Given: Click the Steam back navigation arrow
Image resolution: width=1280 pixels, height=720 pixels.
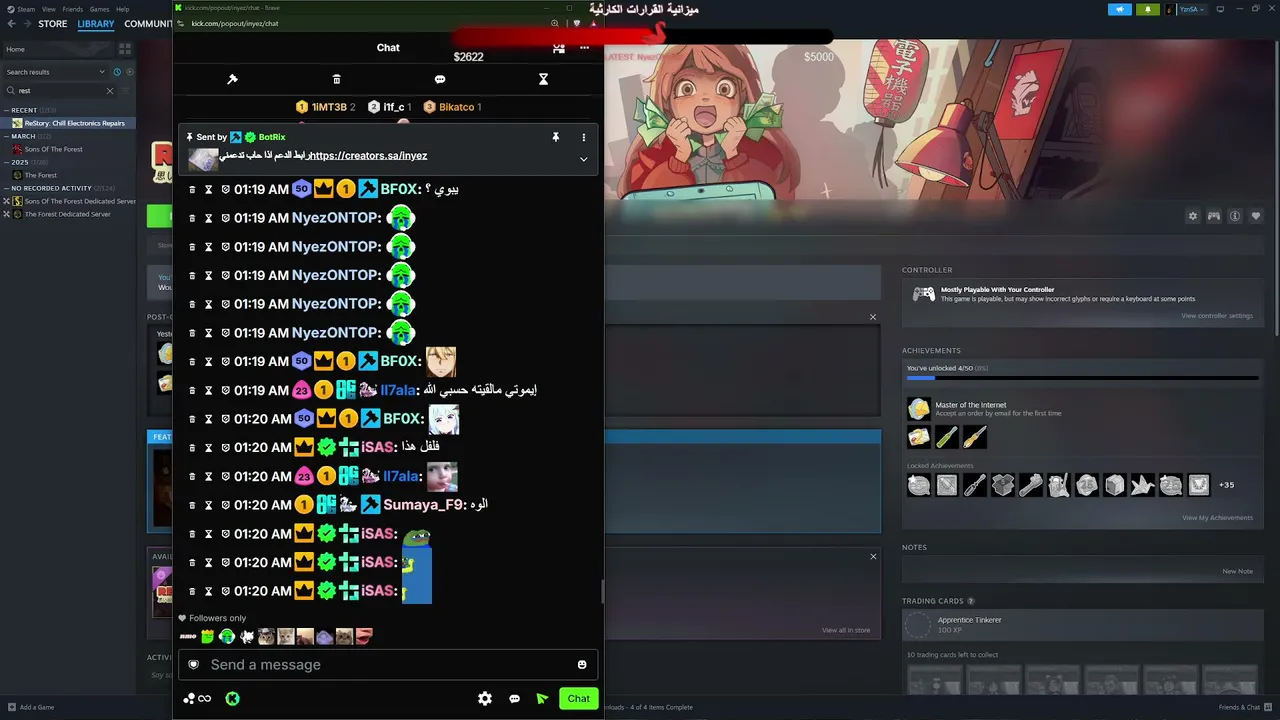Looking at the screenshot, I should [12, 24].
